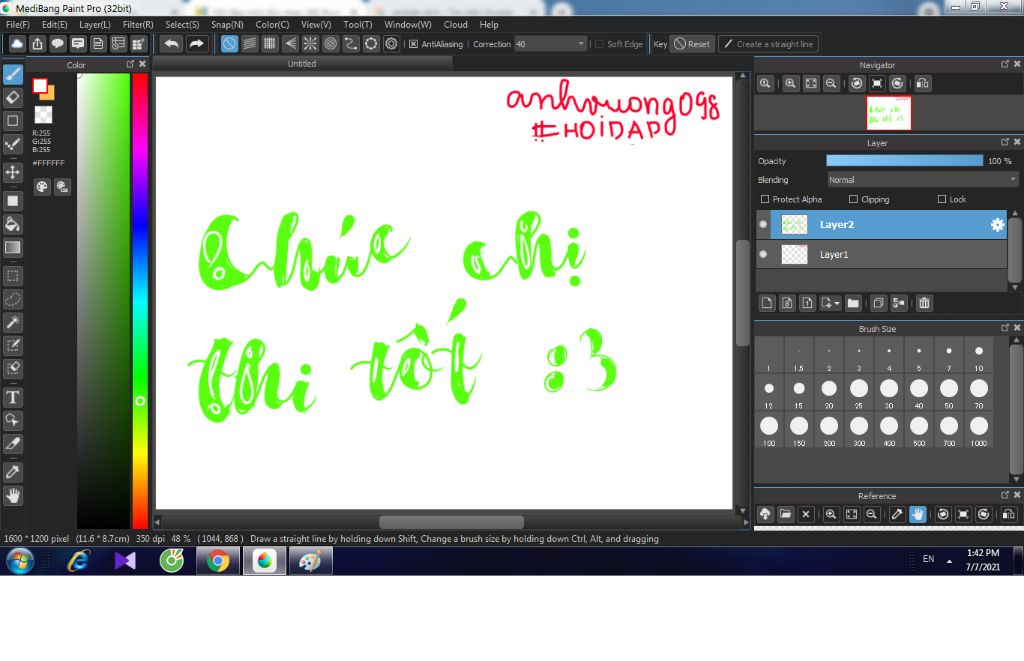Viewport: 1024px width, 661px height.
Task: Open the add layer type dropdown
Action: (x=831, y=303)
